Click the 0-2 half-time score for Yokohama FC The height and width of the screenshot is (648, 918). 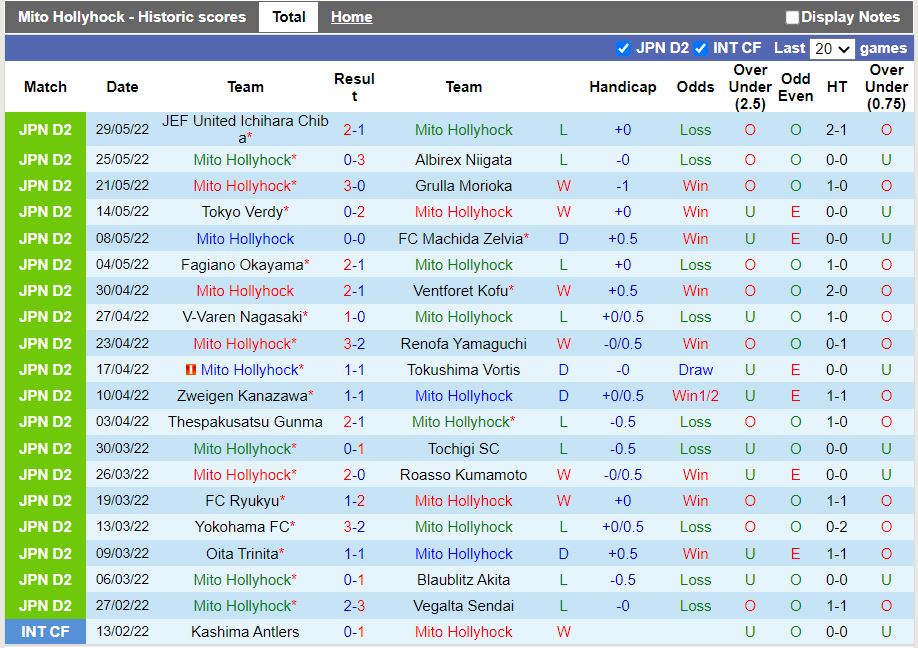[837, 527]
